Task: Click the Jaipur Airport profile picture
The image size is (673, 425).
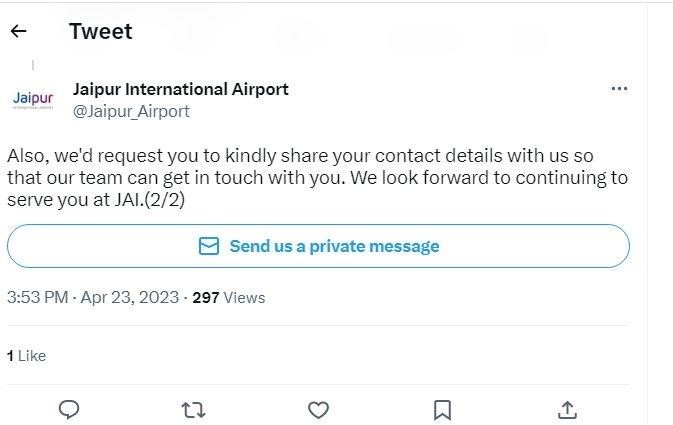Action: click(33, 100)
